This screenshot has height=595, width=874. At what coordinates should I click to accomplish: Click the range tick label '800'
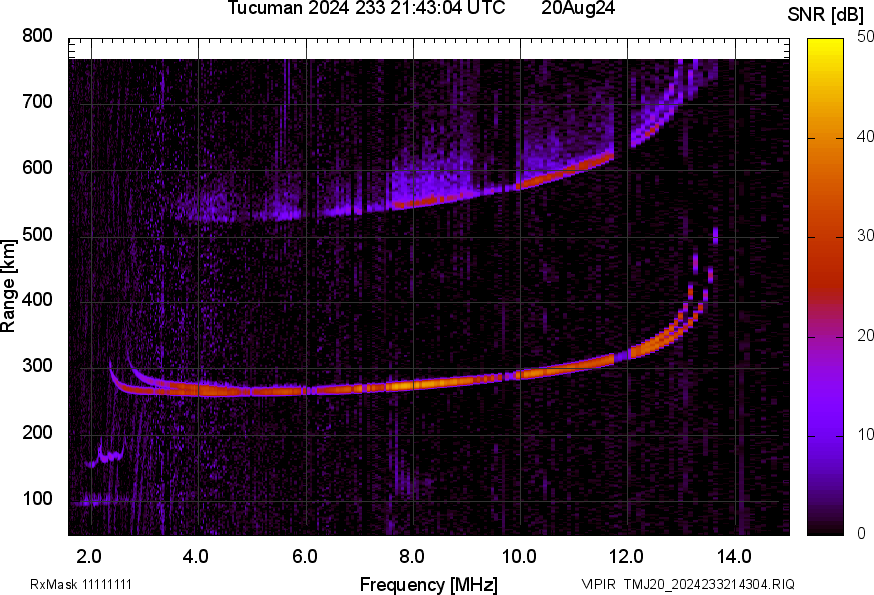(37, 36)
